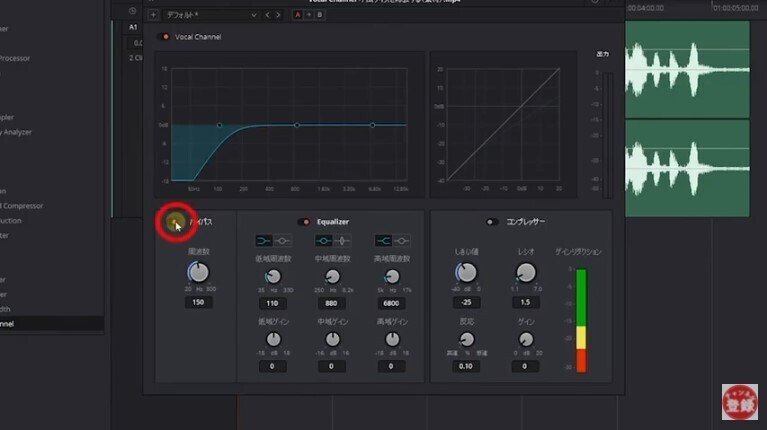767x430 pixels.
Task: Select the Processor effect in the library list
Action: [15, 58]
